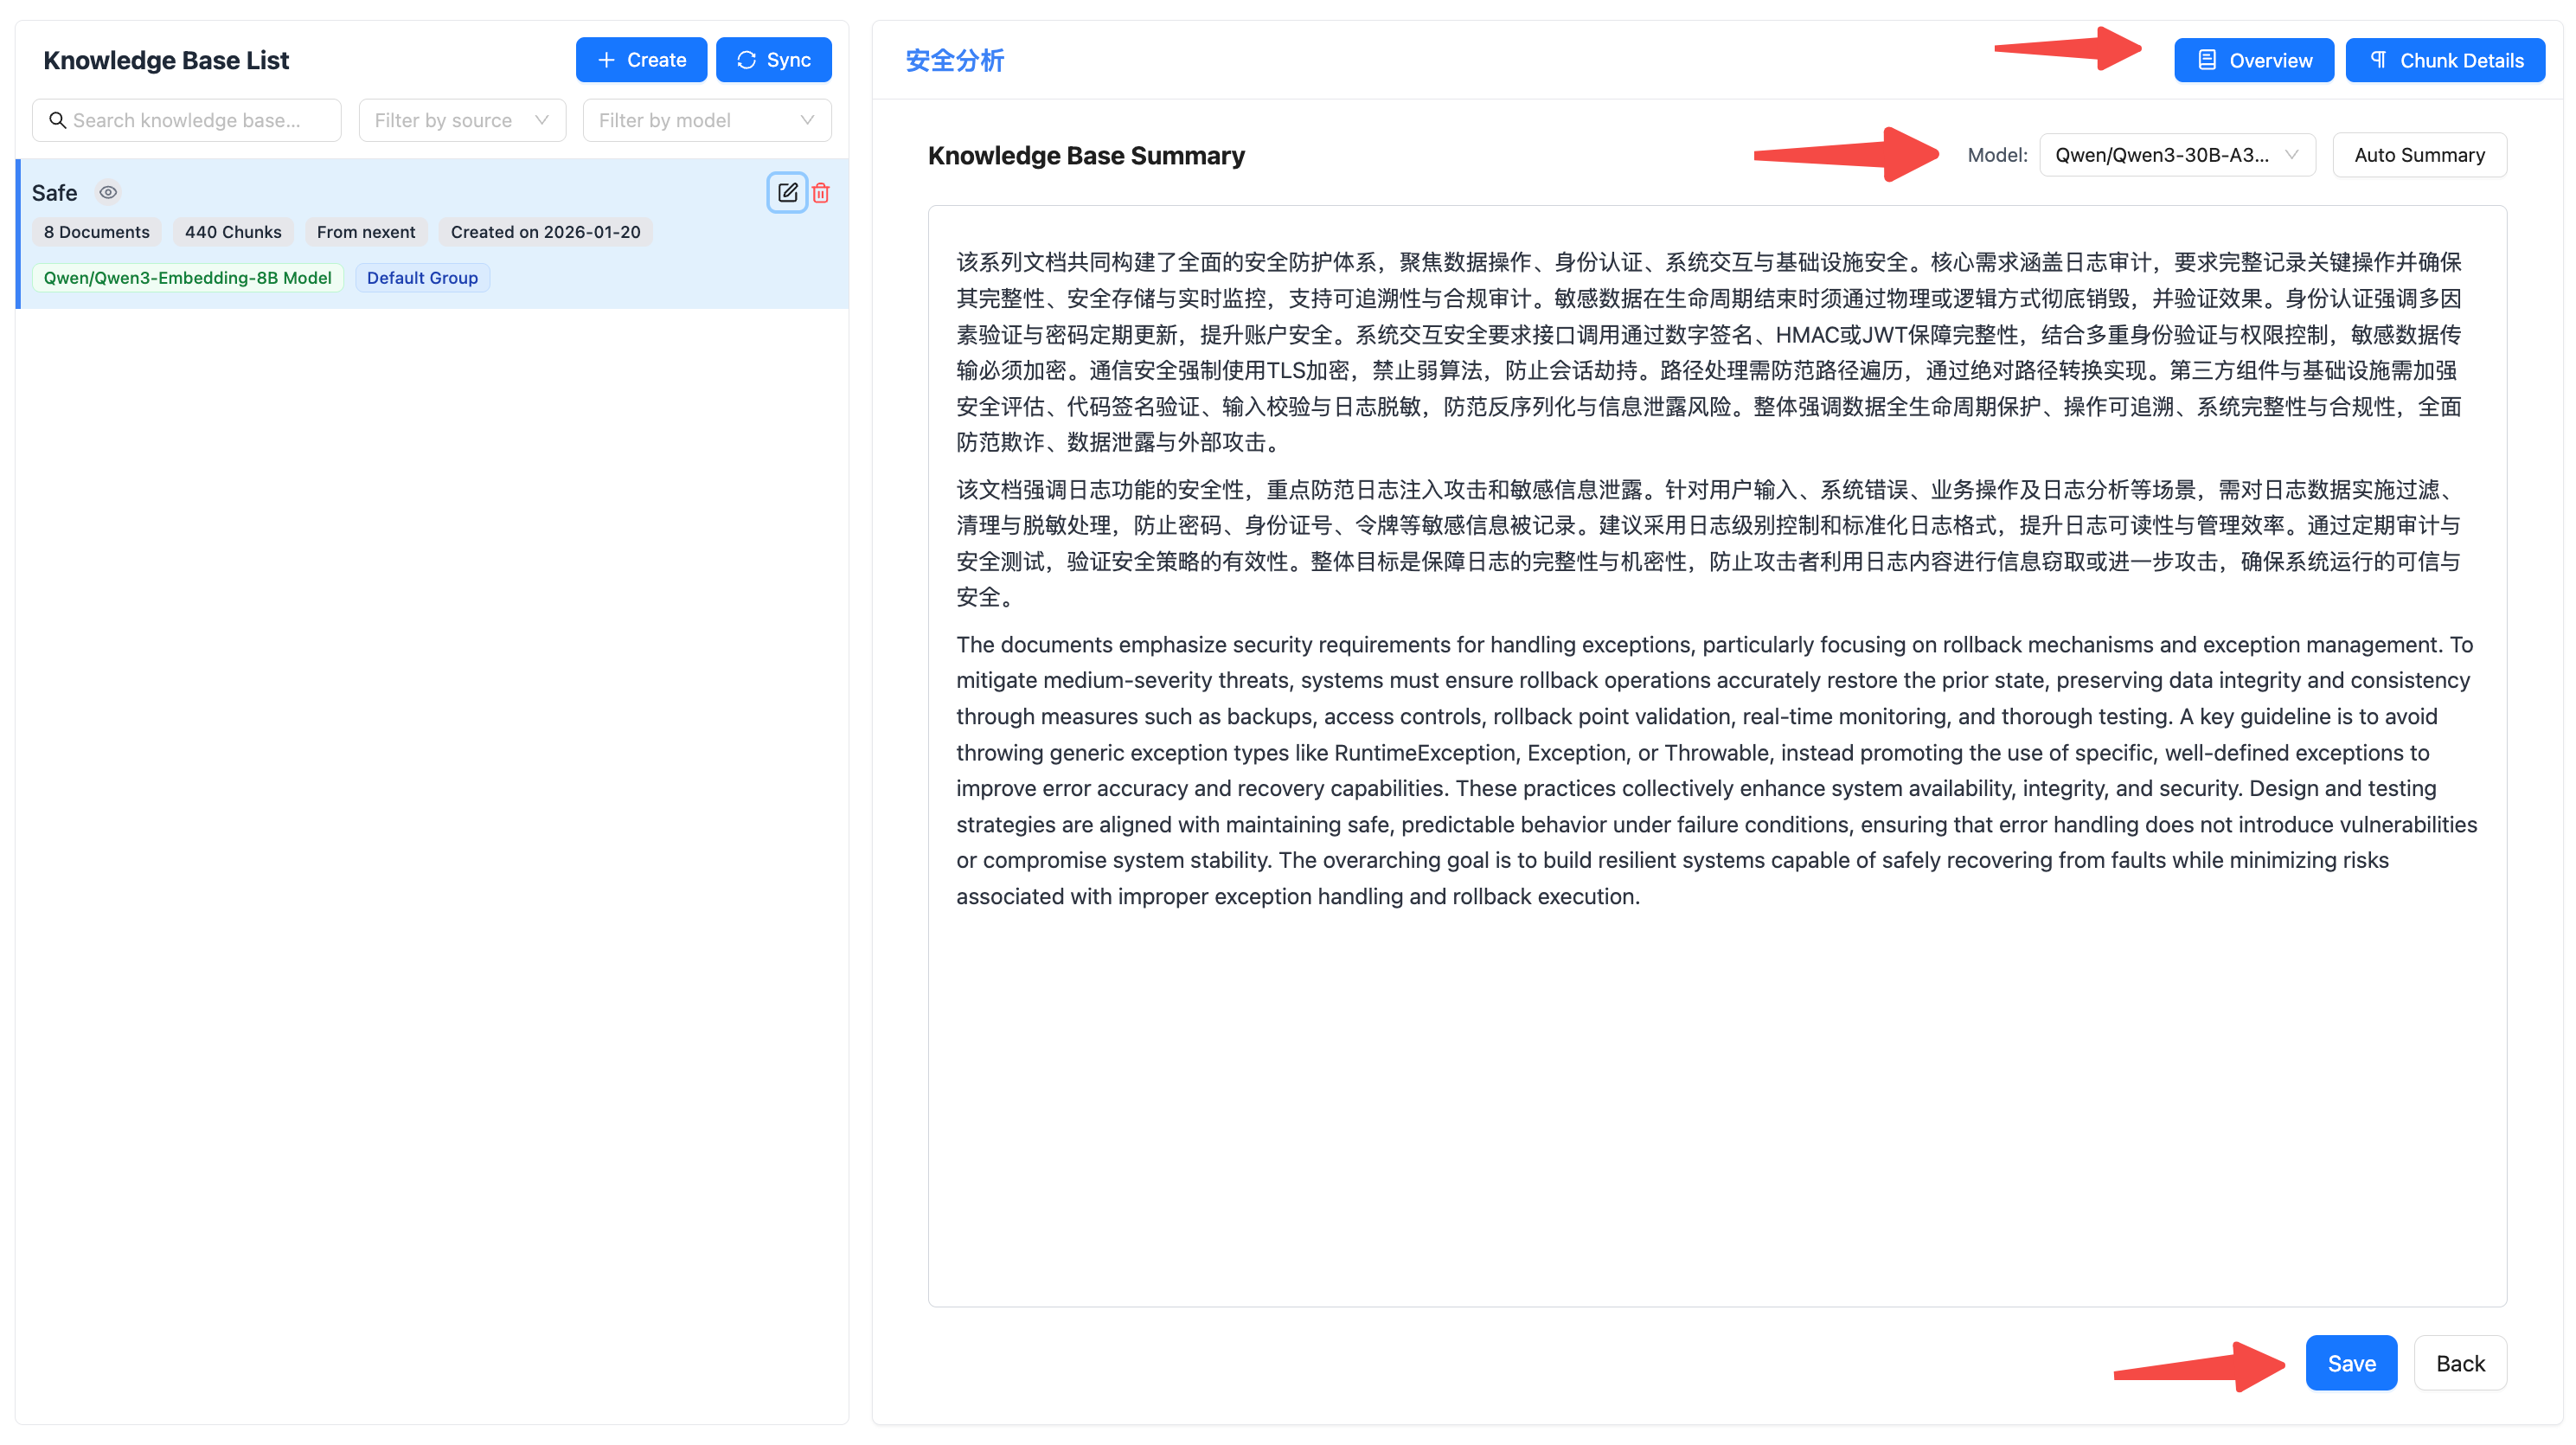2576x1445 pixels.
Task: Click the red trash delete icon
Action: [x=821, y=192]
